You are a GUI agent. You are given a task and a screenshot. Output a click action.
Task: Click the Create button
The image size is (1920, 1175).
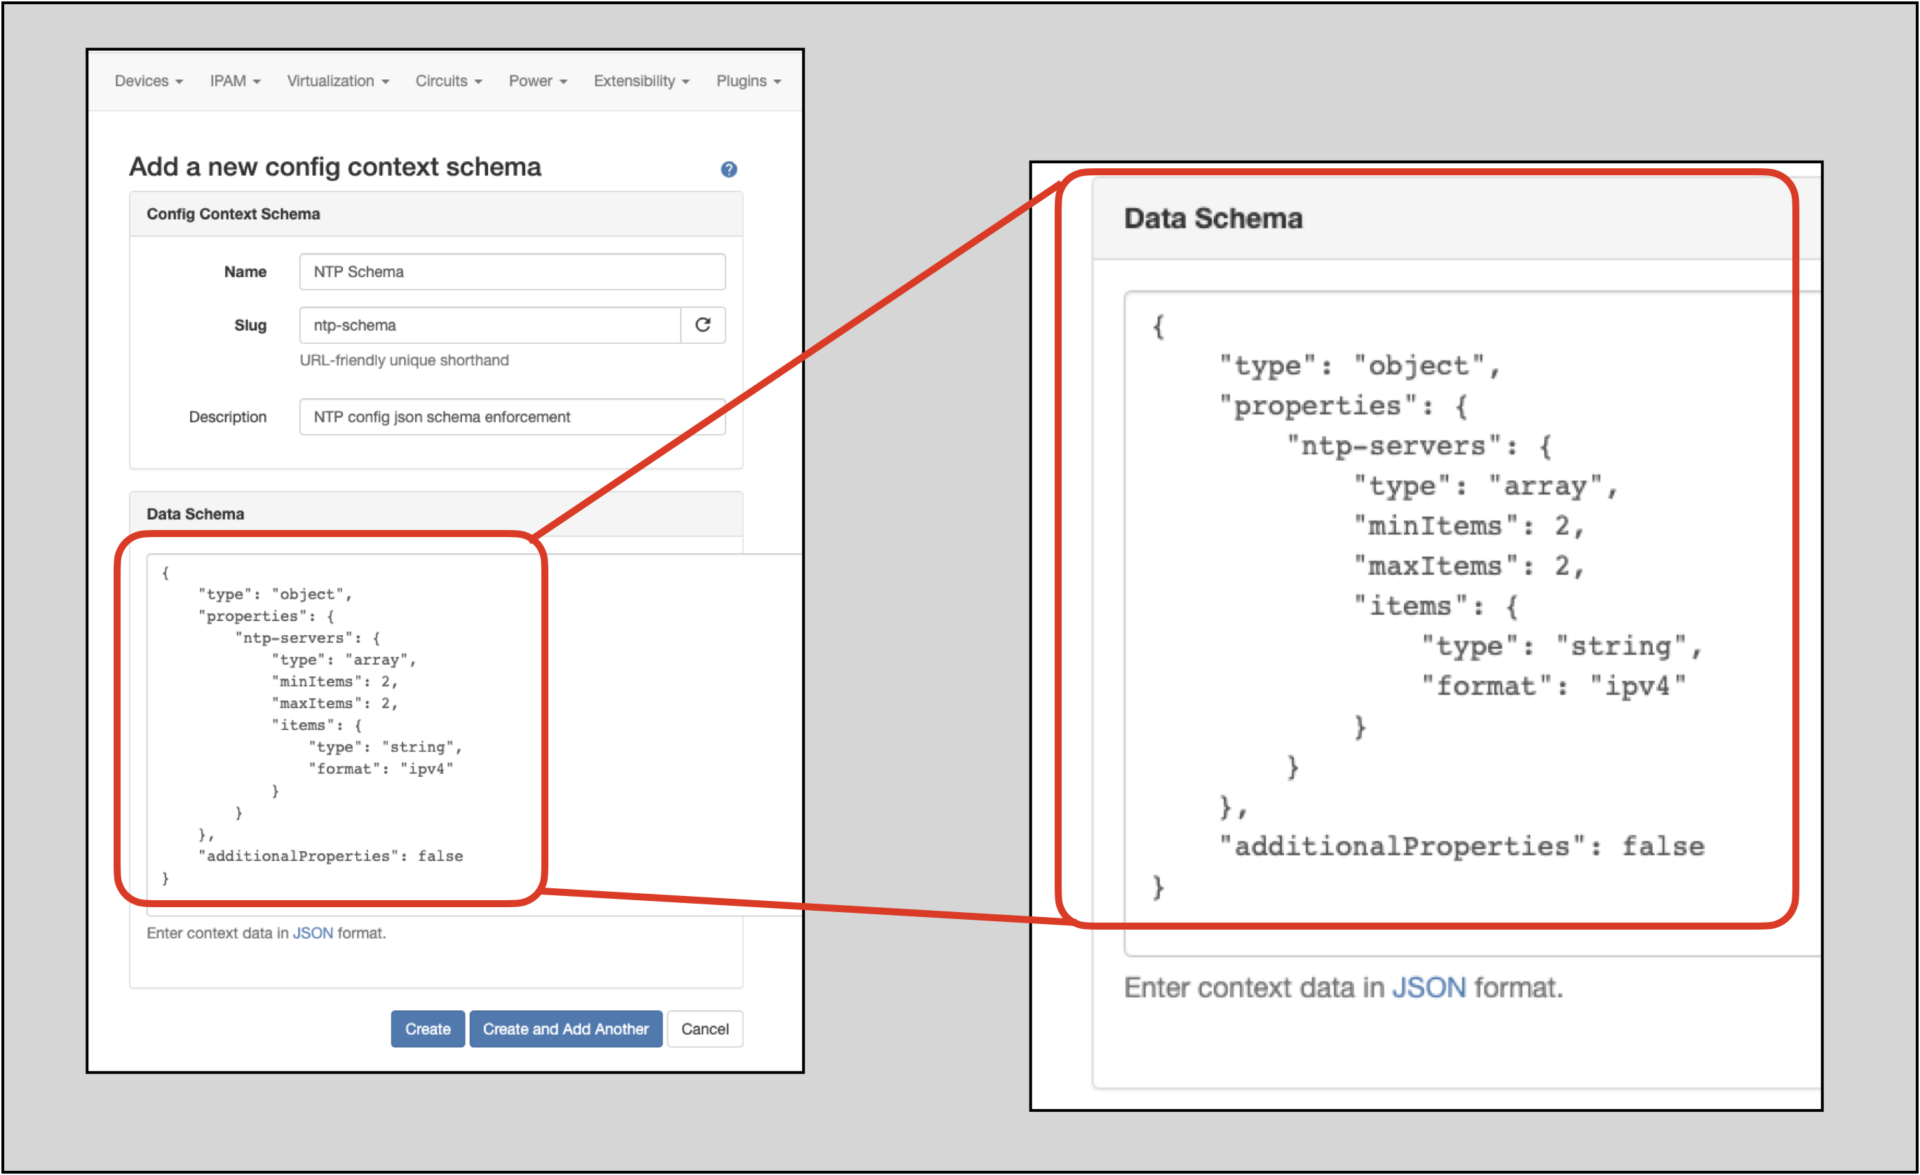coord(427,1029)
